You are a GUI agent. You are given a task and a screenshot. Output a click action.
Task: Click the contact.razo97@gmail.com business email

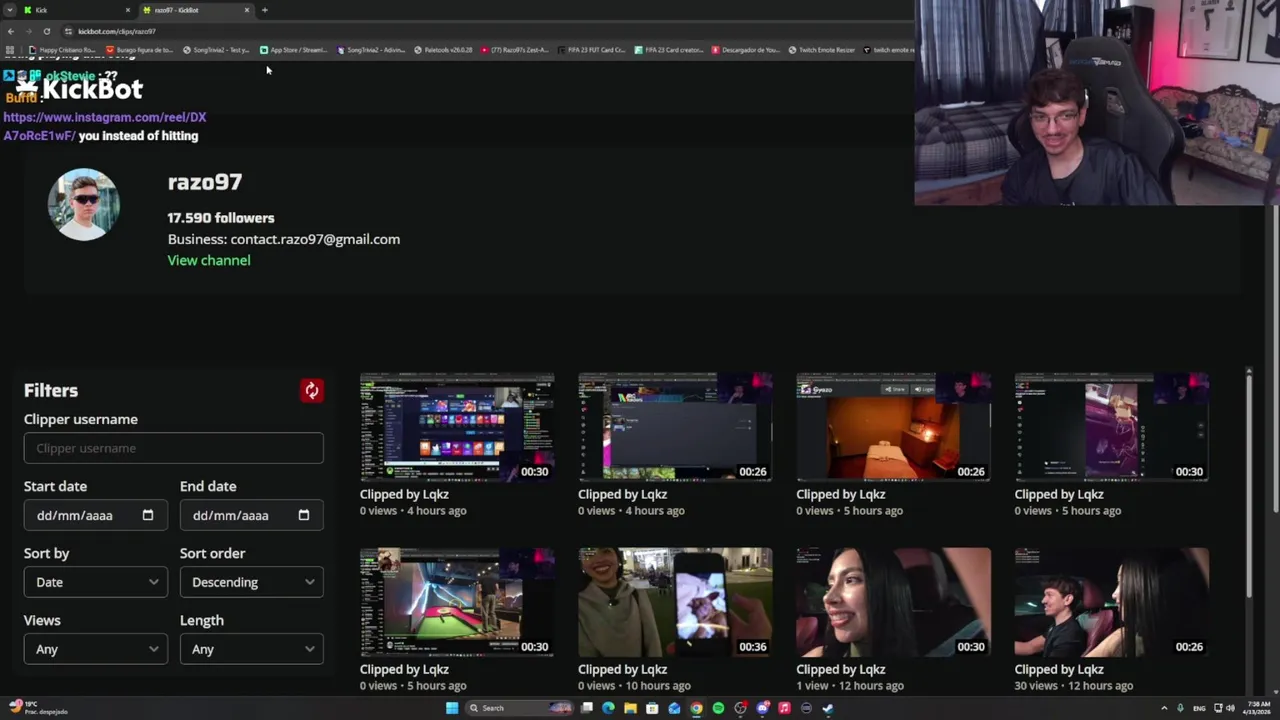[x=315, y=239]
